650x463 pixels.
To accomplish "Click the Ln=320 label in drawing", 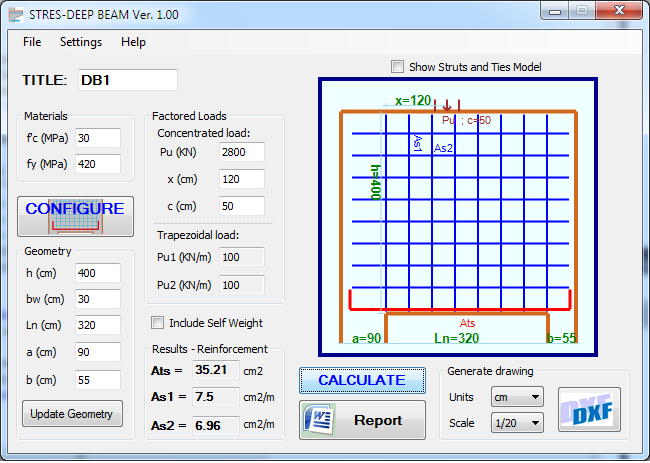I will coord(456,338).
